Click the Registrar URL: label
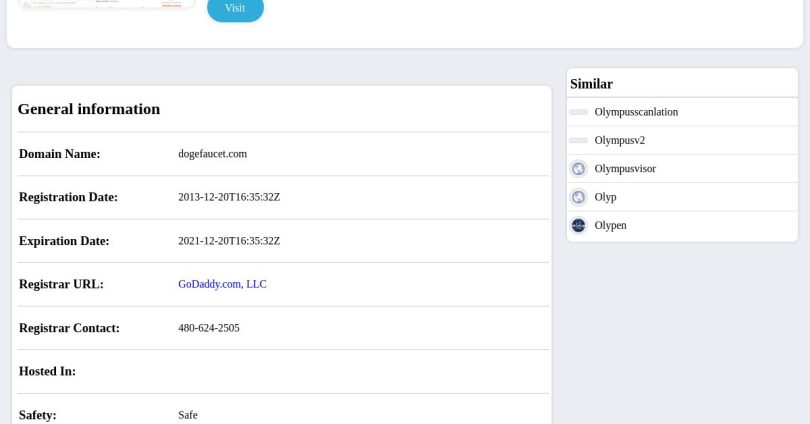 click(x=61, y=284)
